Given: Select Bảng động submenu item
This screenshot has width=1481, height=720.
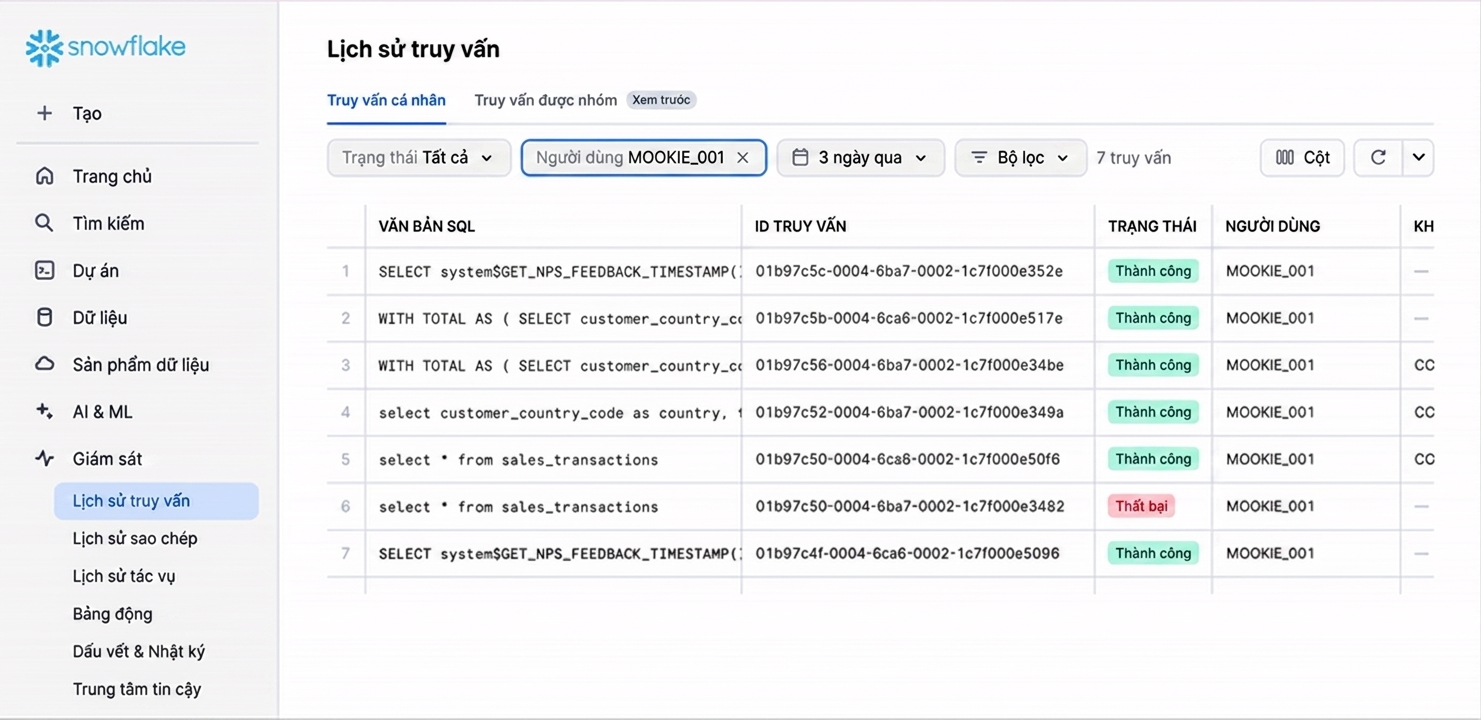Looking at the screenshot, I should 113,613.
